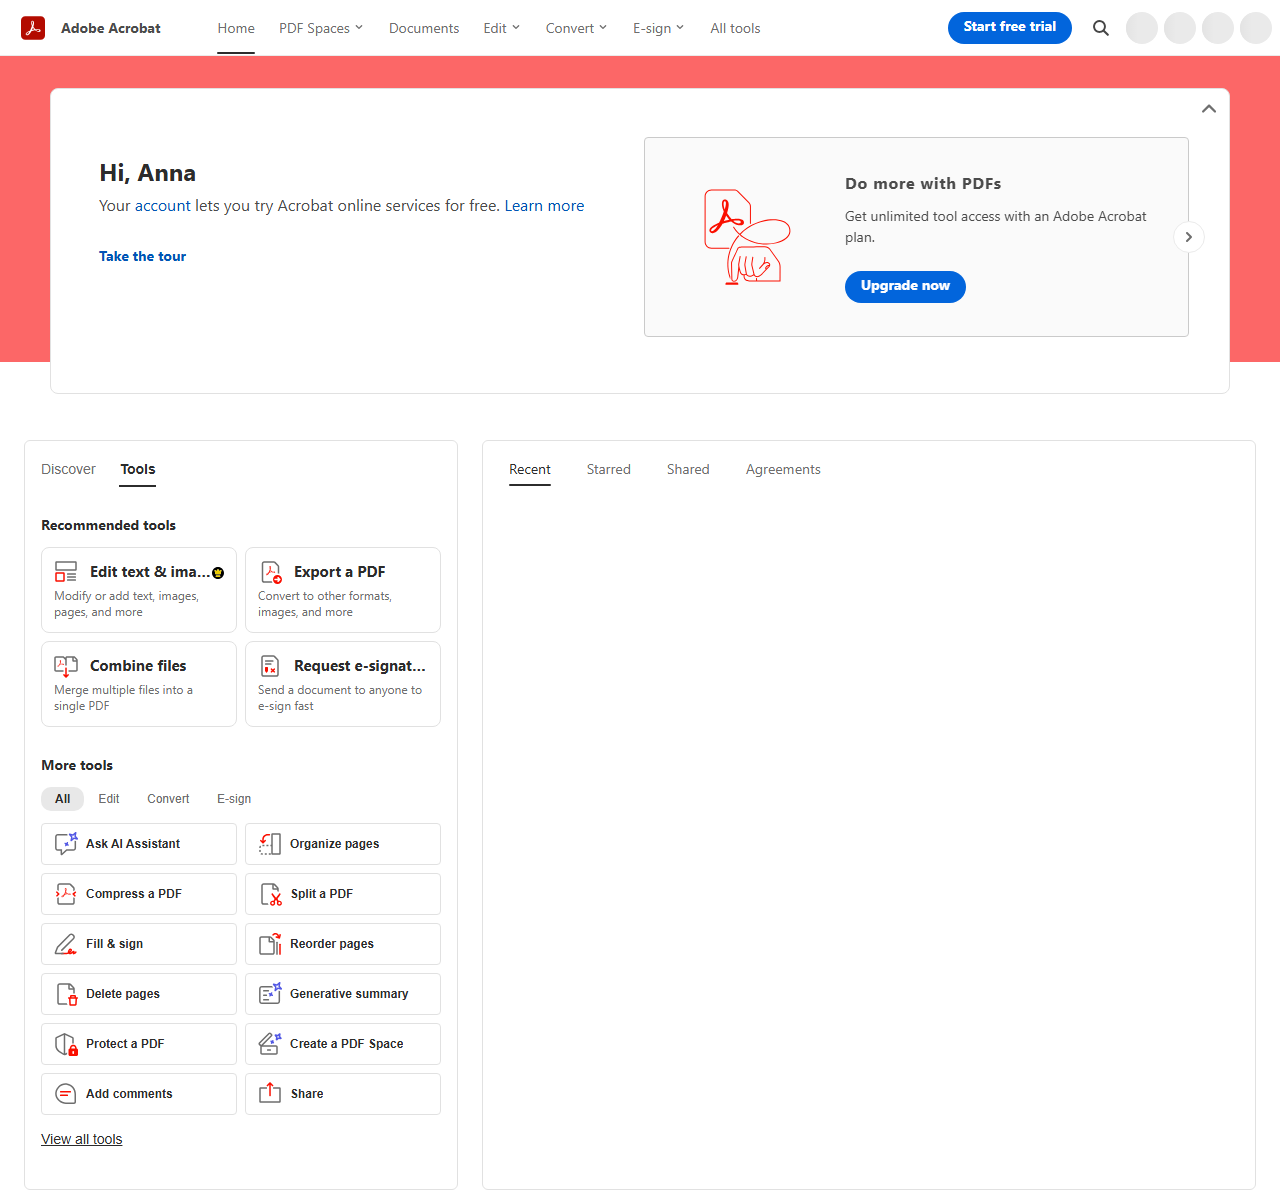Click the Upgrade now button
Image resolution: width=1280 pixels, height=1199 pixels.
905,287
